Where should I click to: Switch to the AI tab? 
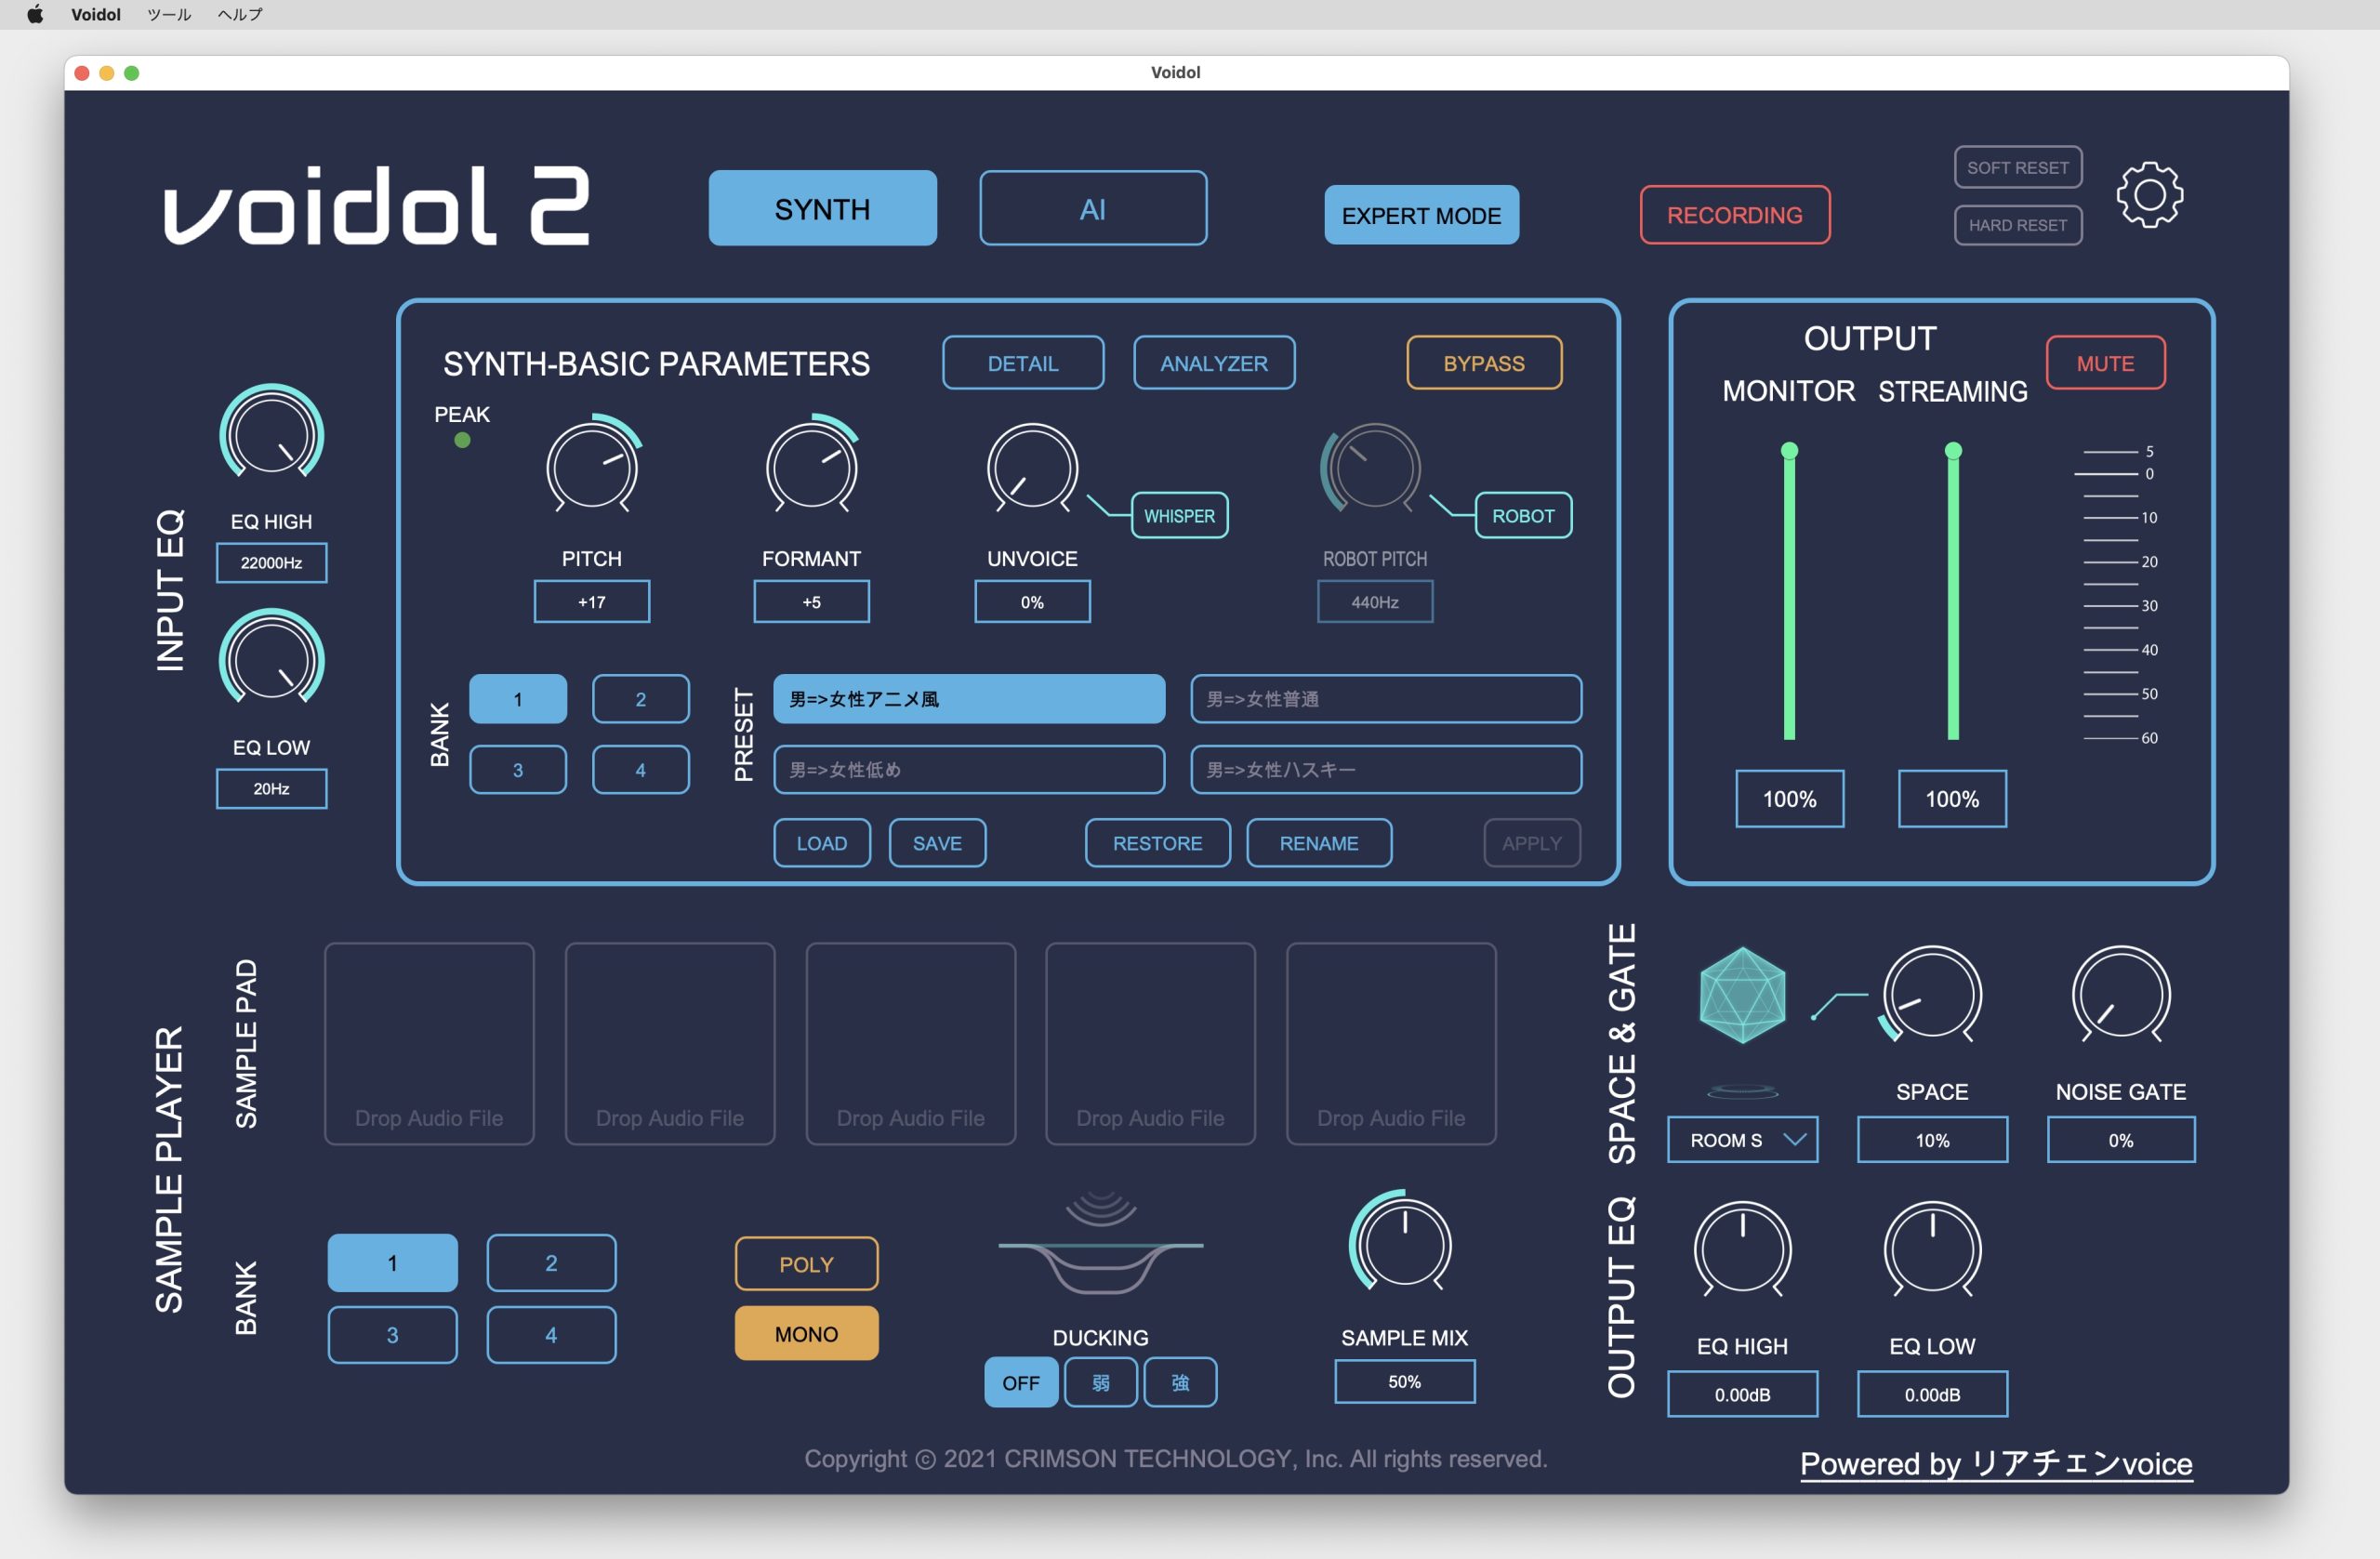point(1092,209)
